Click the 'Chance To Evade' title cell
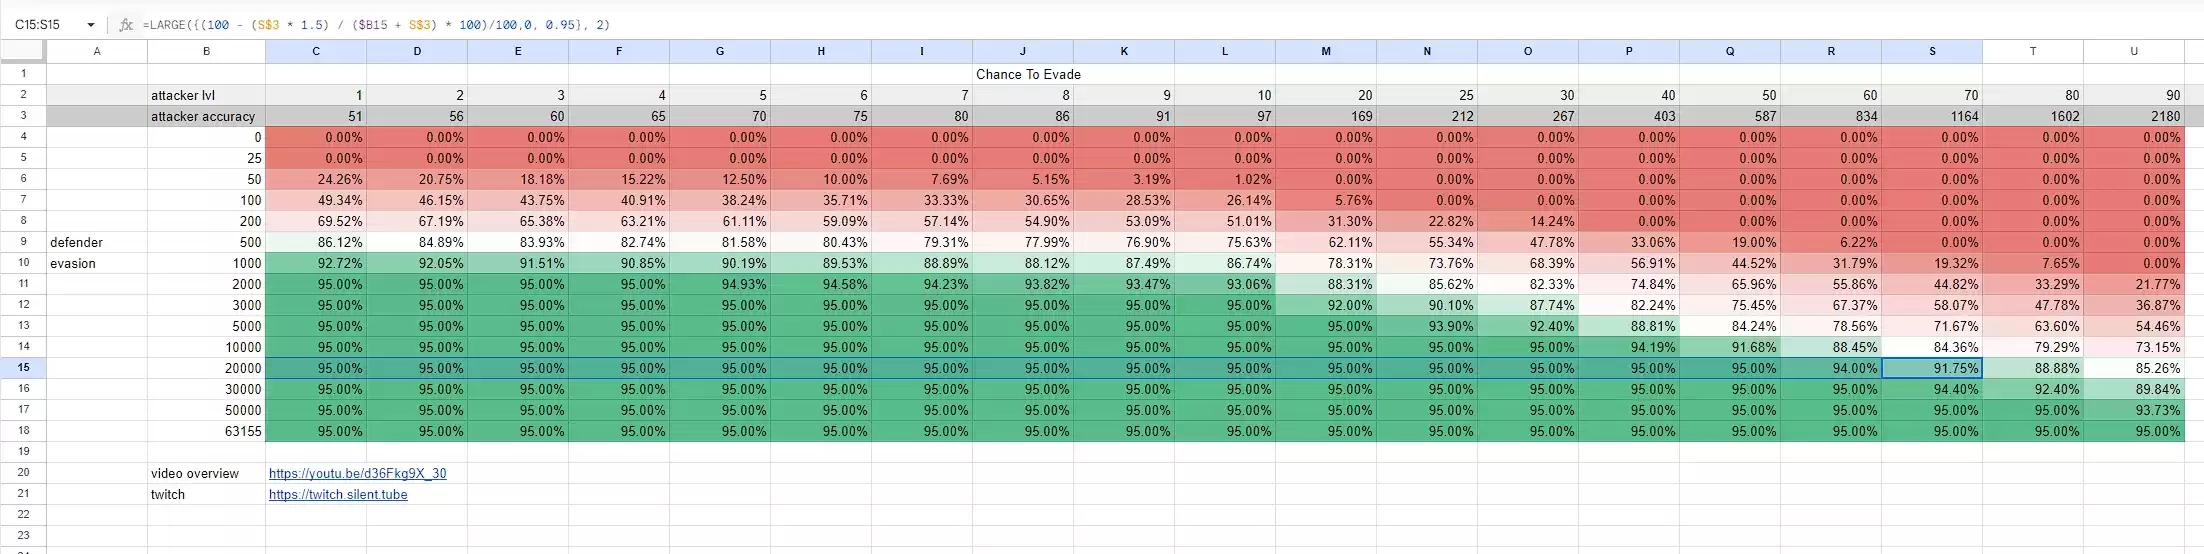 coord(1028,74)
